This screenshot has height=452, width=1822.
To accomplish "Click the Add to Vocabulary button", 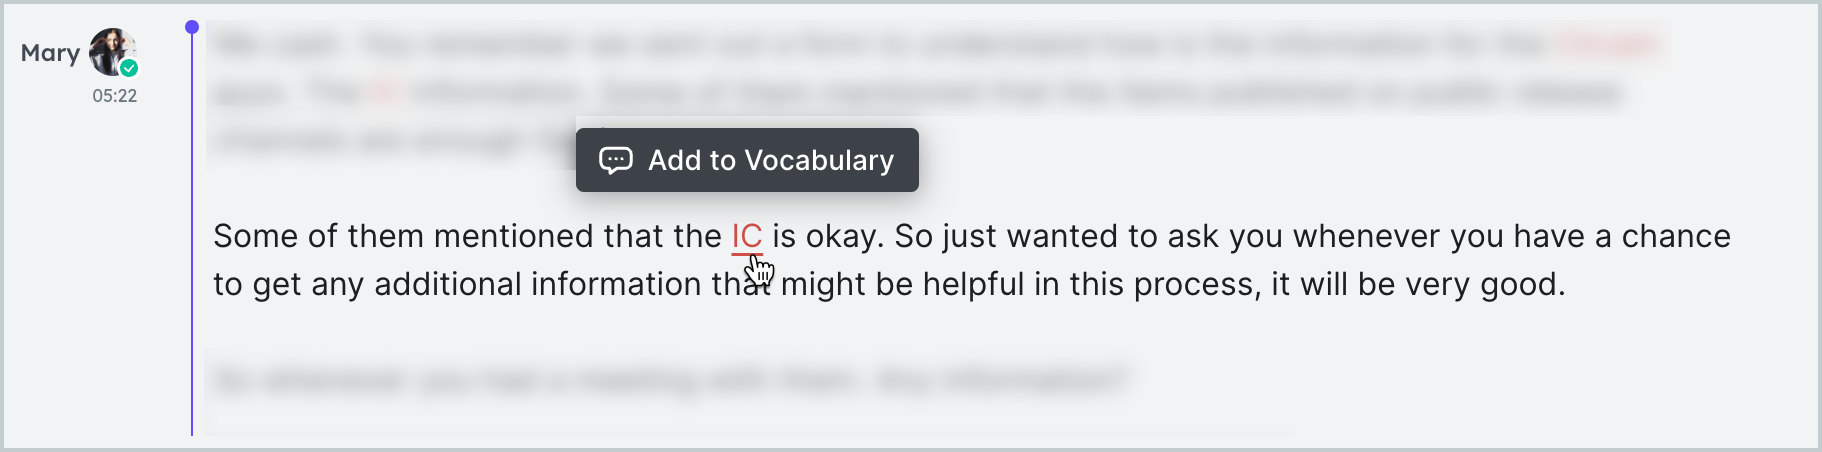I will 747,160.
